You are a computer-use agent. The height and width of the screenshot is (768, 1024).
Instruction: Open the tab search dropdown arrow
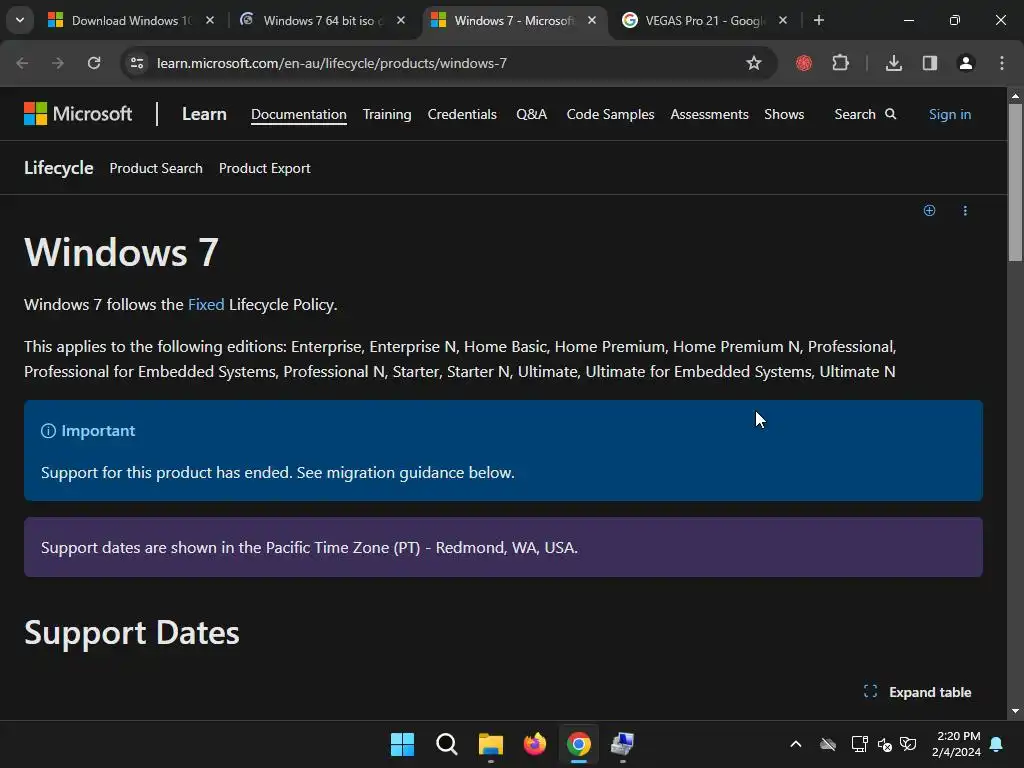pos(20,20)
